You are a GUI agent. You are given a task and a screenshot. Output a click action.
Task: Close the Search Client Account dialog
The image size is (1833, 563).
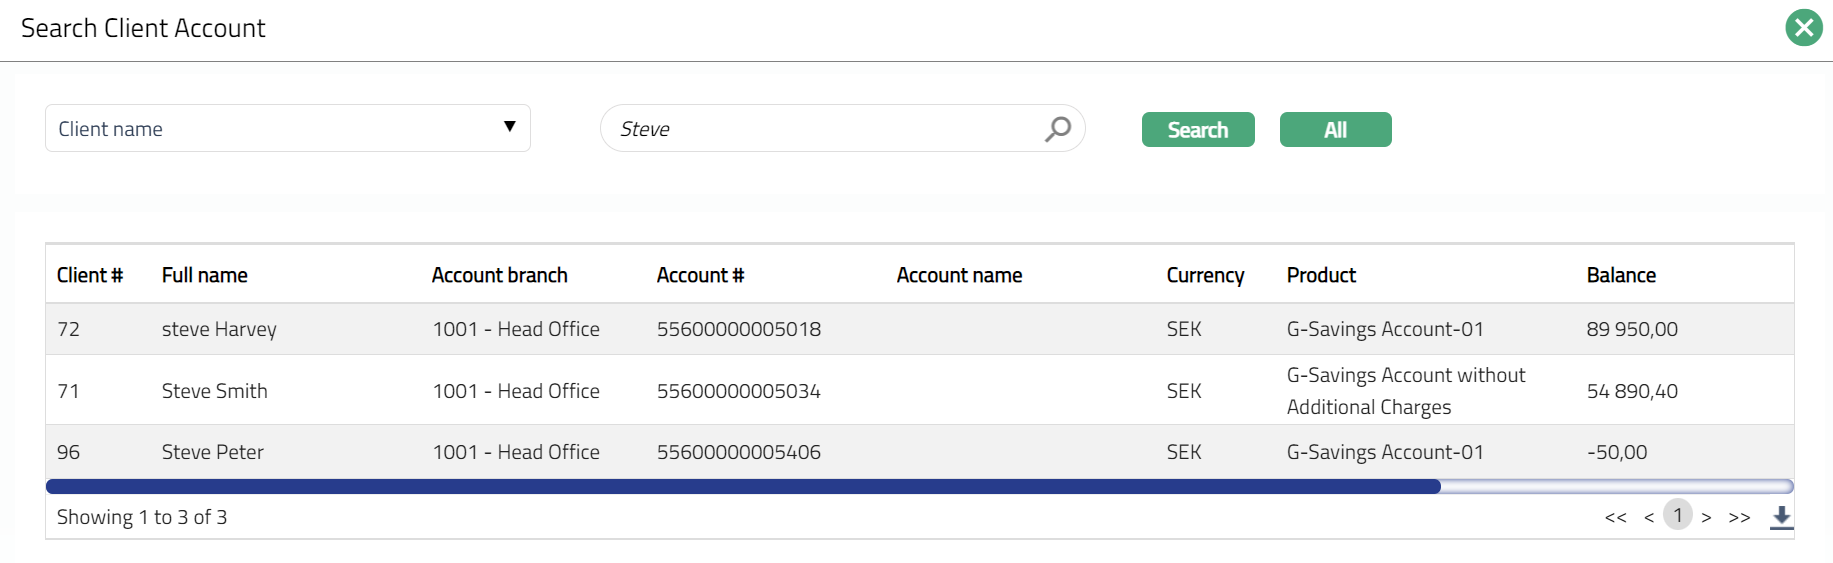[x=1803, y=28]
